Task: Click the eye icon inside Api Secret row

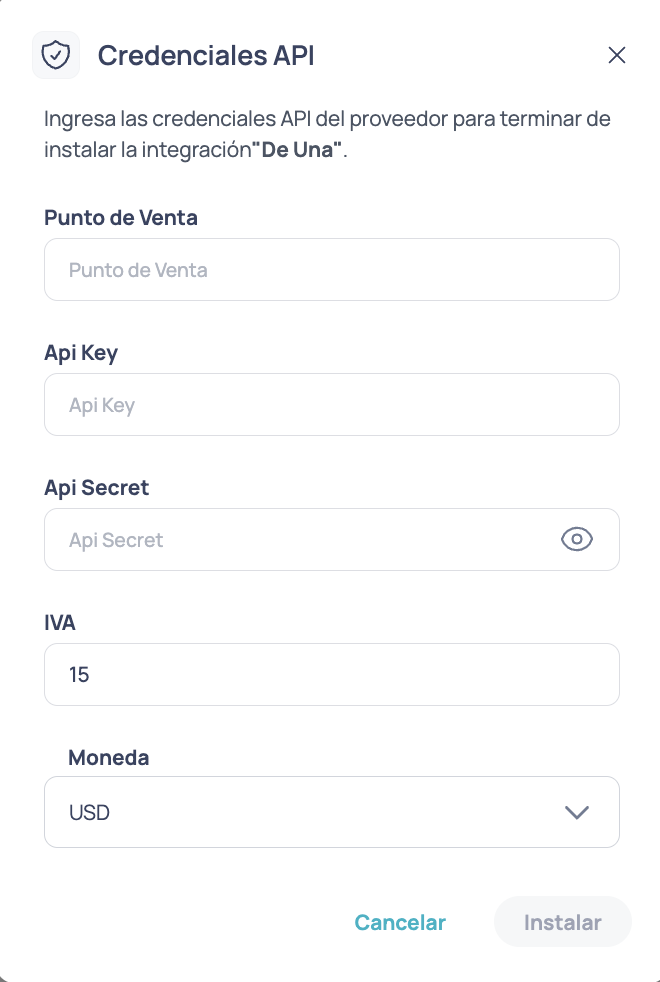Action: (x=577, y=539)
